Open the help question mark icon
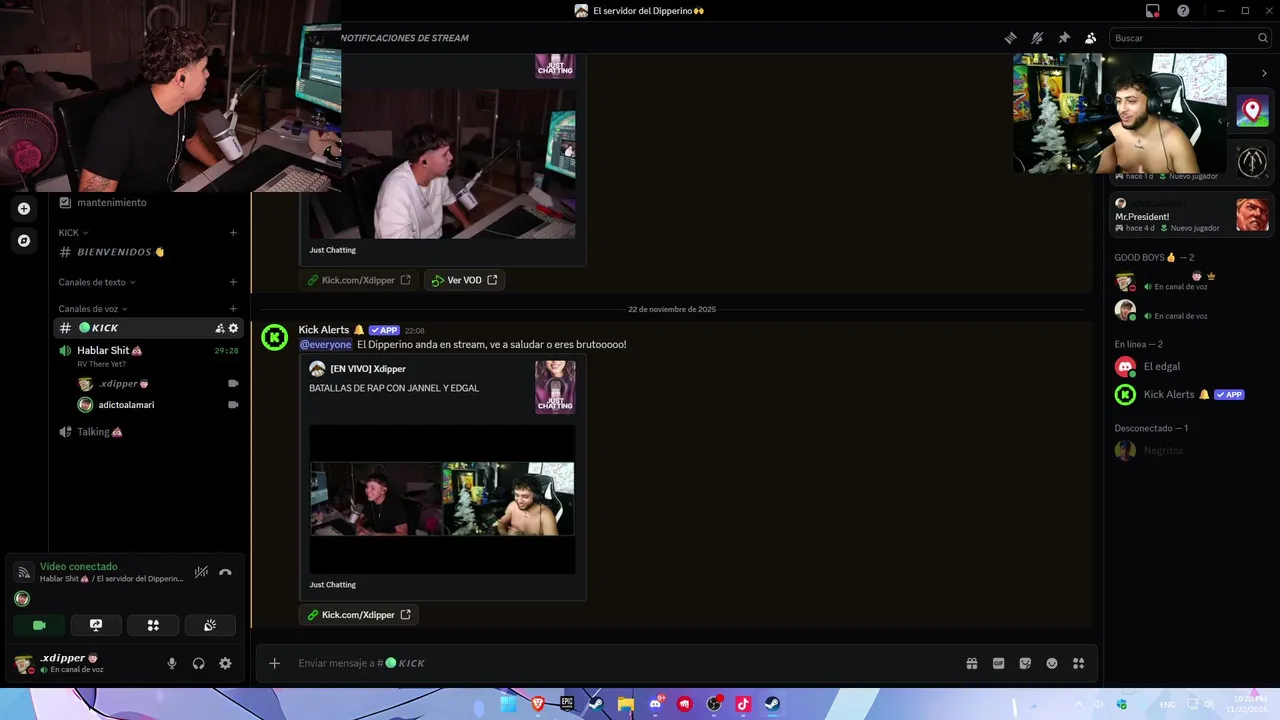Image resolution: width=1280 pixels, height=720 pixels. tap(1183, 11)
